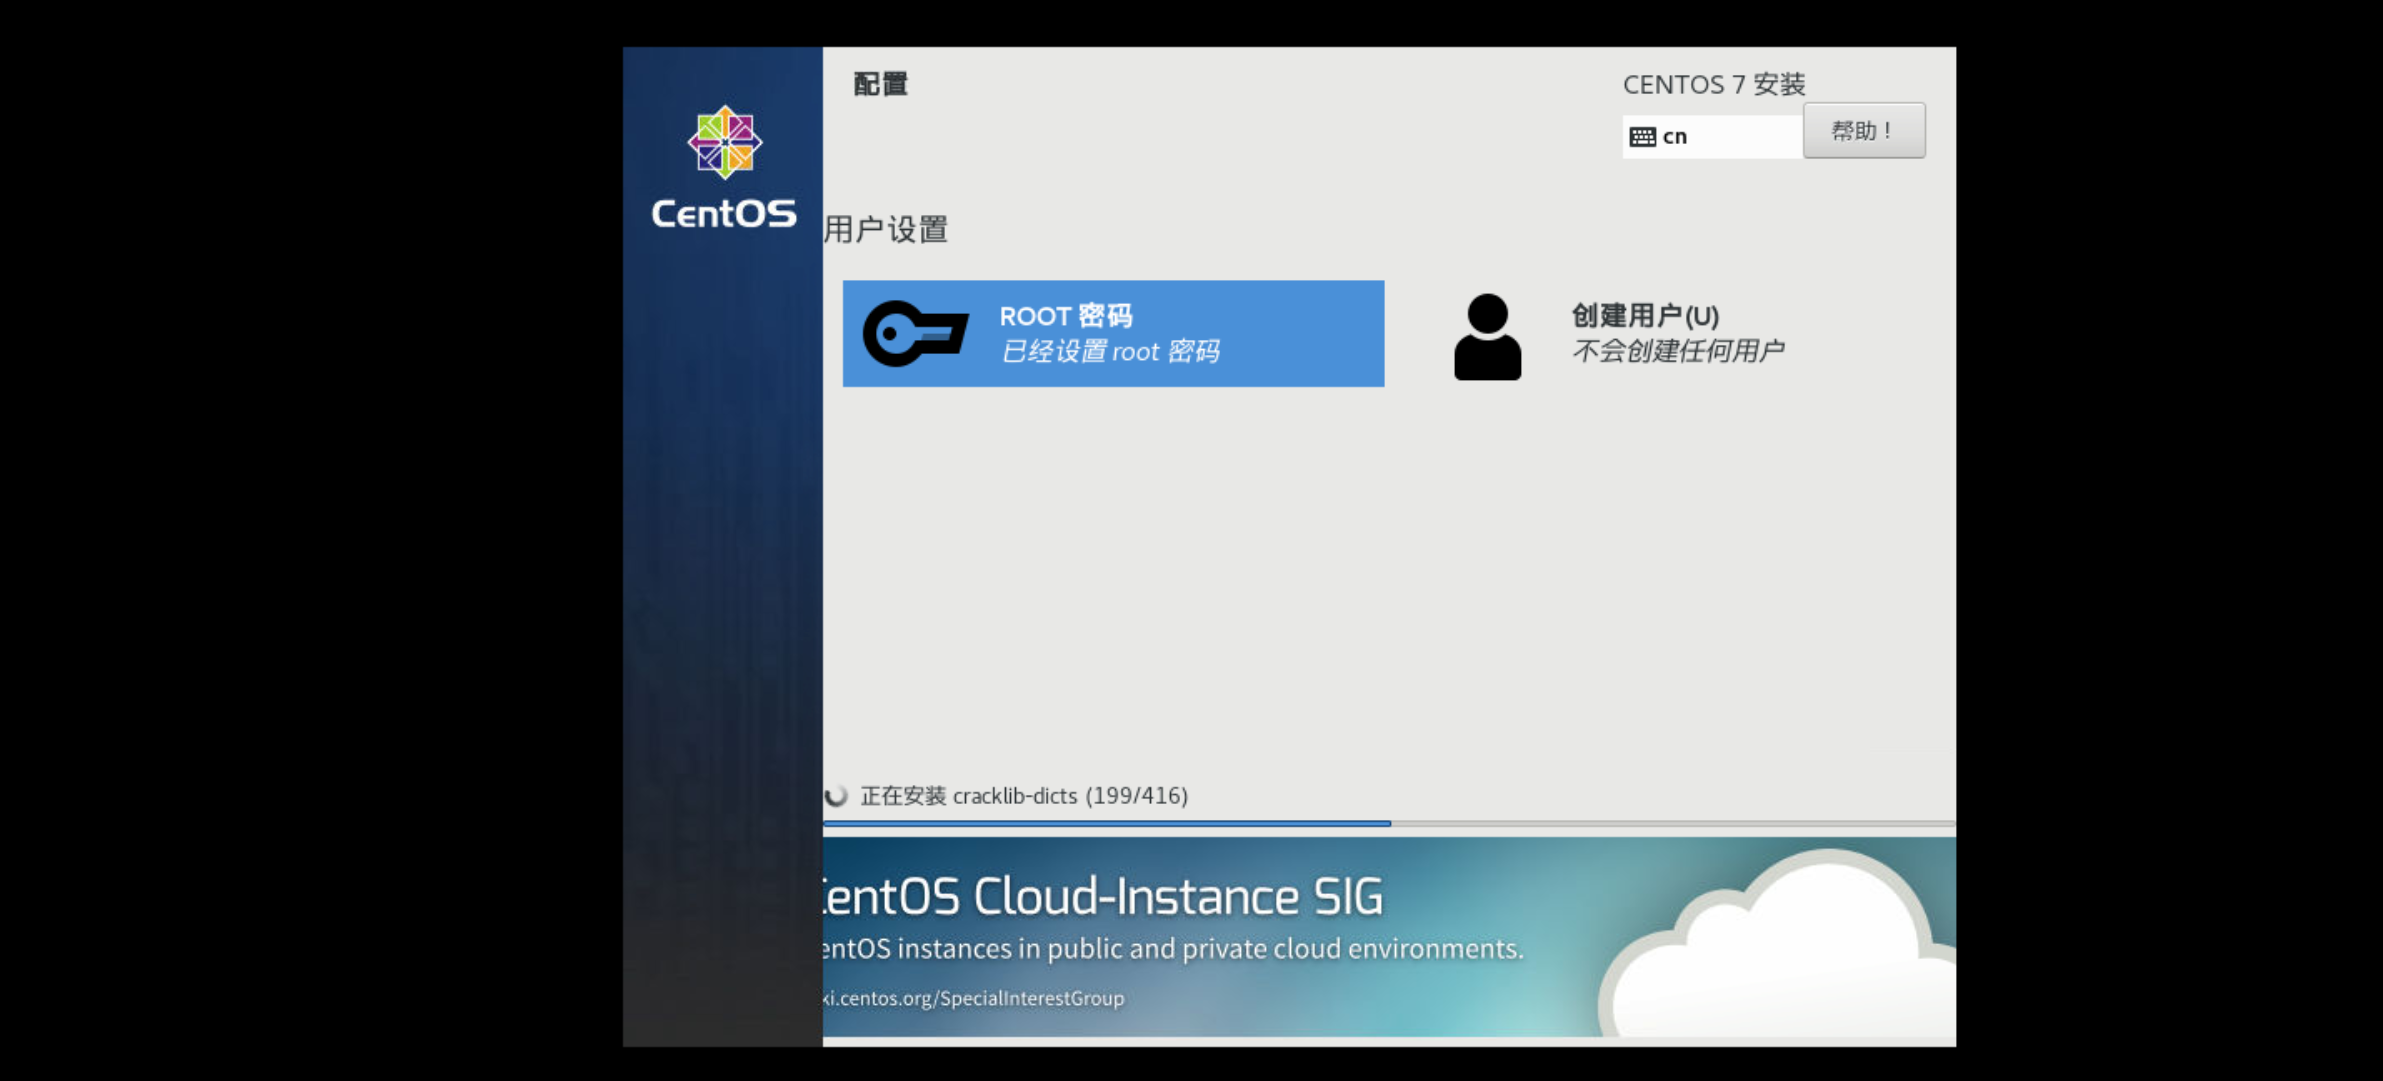Image resolution: width=2383 pixels, height=1081 pixels.
Task: Click the Cloud-Instance SIG banner heading
Action: [x=1103, y=896]
